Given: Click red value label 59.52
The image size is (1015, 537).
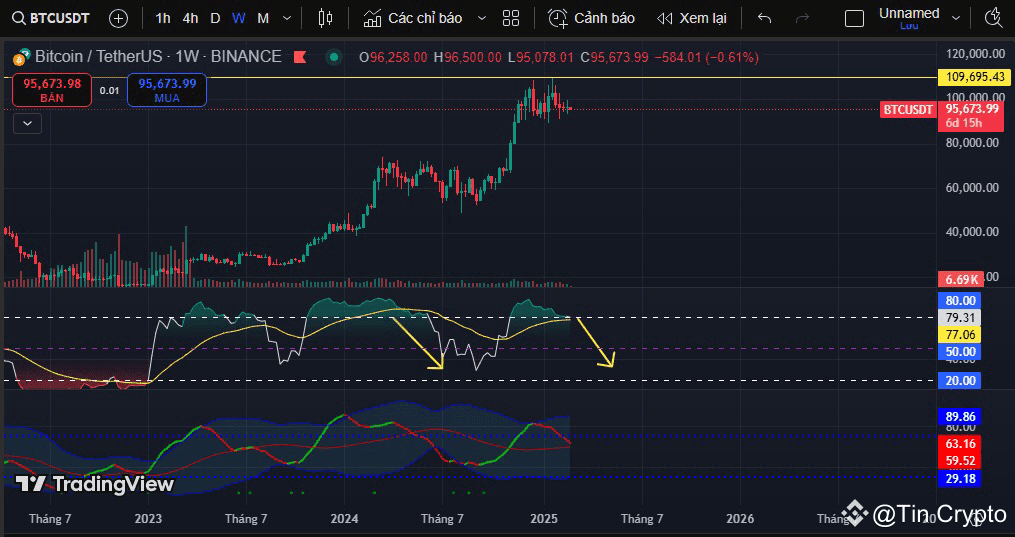Looking at the screenshot, I should [x=960, y=461].
